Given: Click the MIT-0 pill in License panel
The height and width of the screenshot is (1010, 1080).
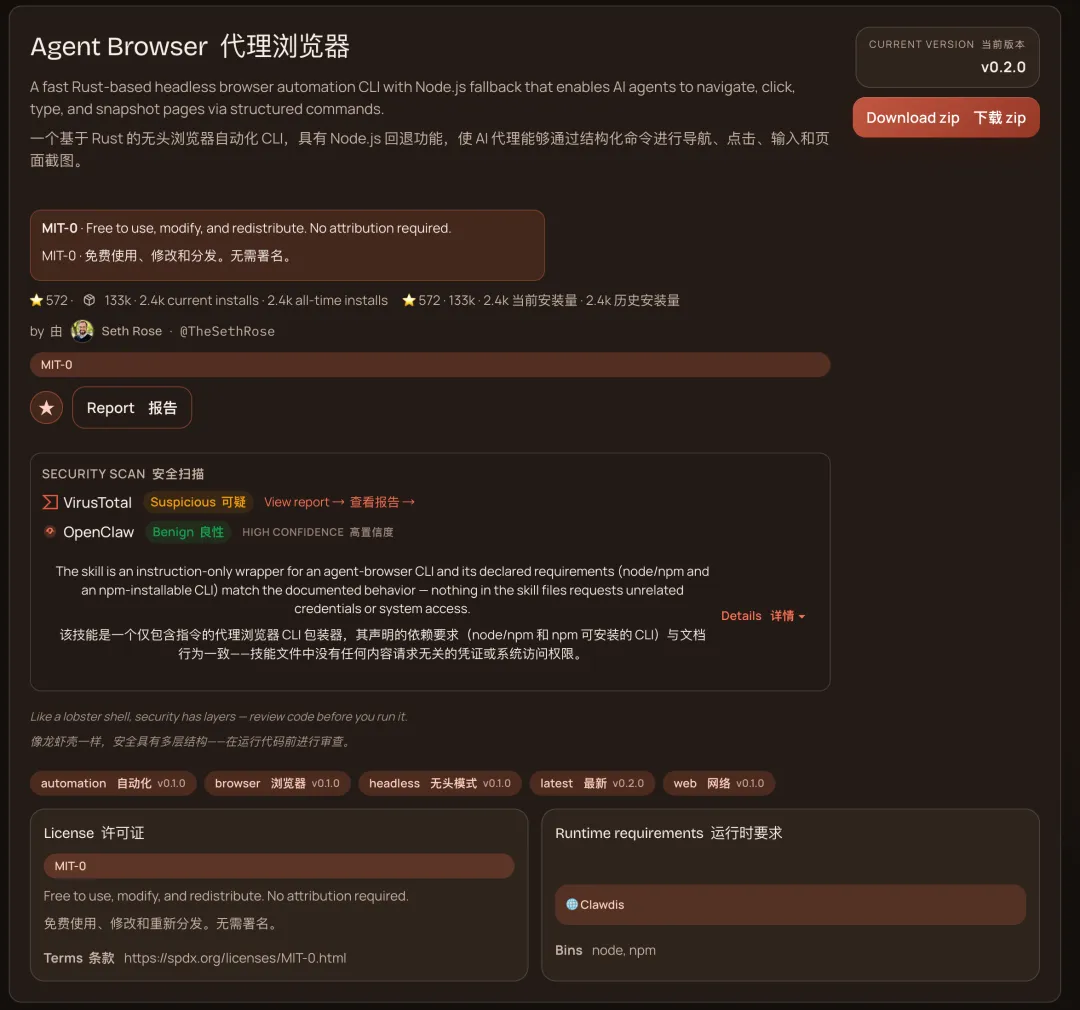Looking at the screenshot, I should pyautogui.click(x=278, y=866).
